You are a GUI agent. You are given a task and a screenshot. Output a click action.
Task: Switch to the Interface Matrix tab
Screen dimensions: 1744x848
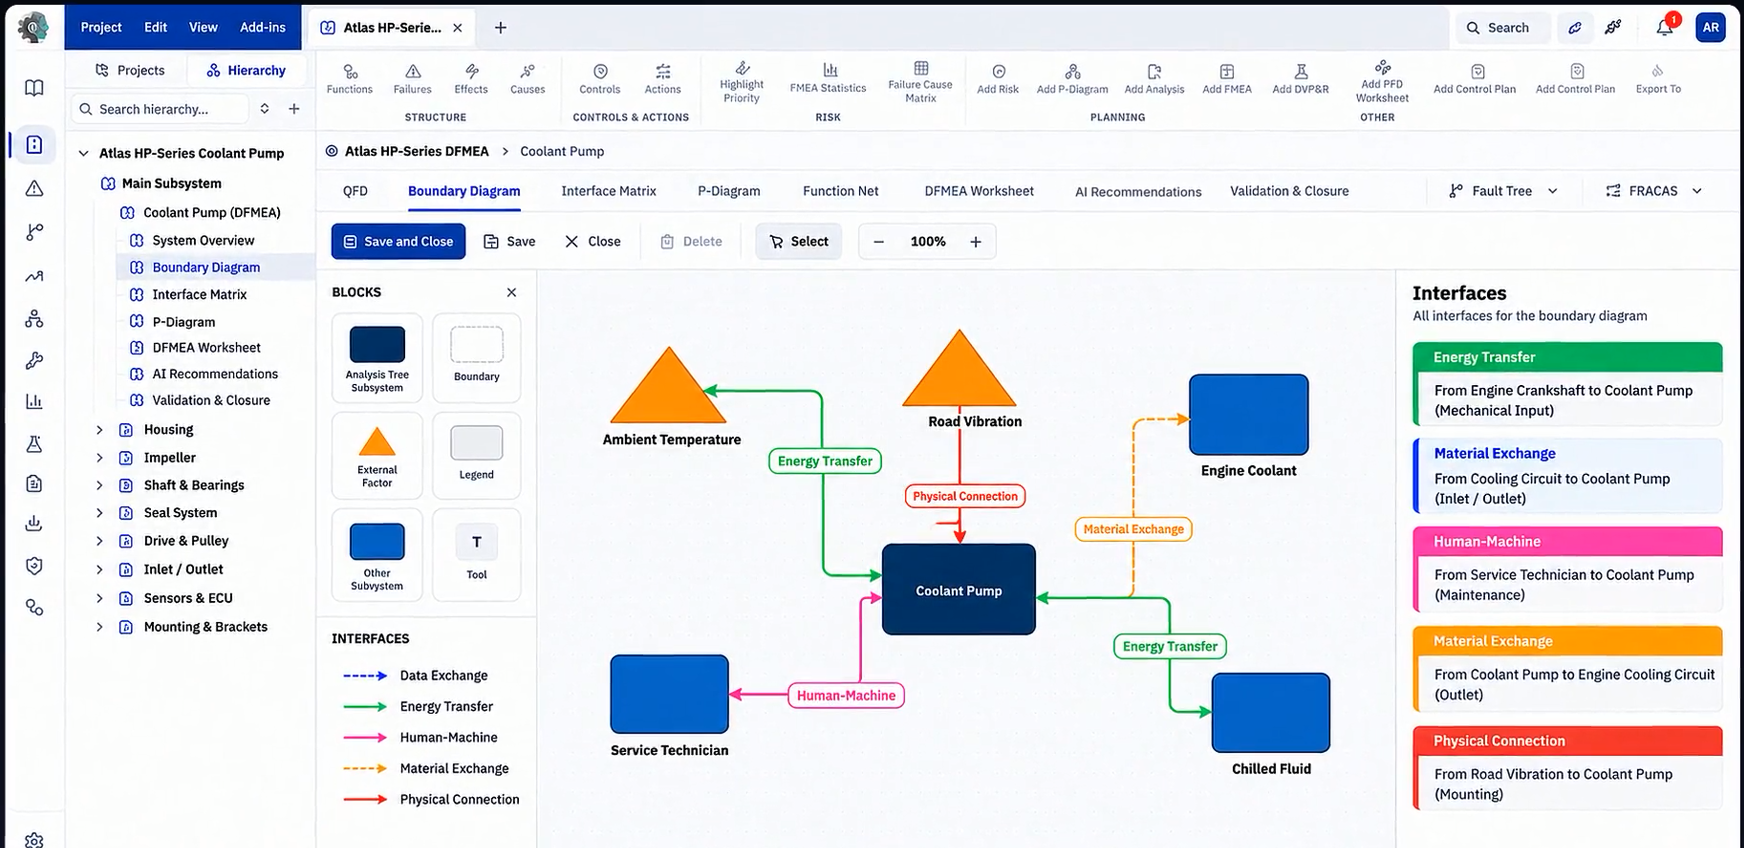pyautogui.click(x=608, y=191)
